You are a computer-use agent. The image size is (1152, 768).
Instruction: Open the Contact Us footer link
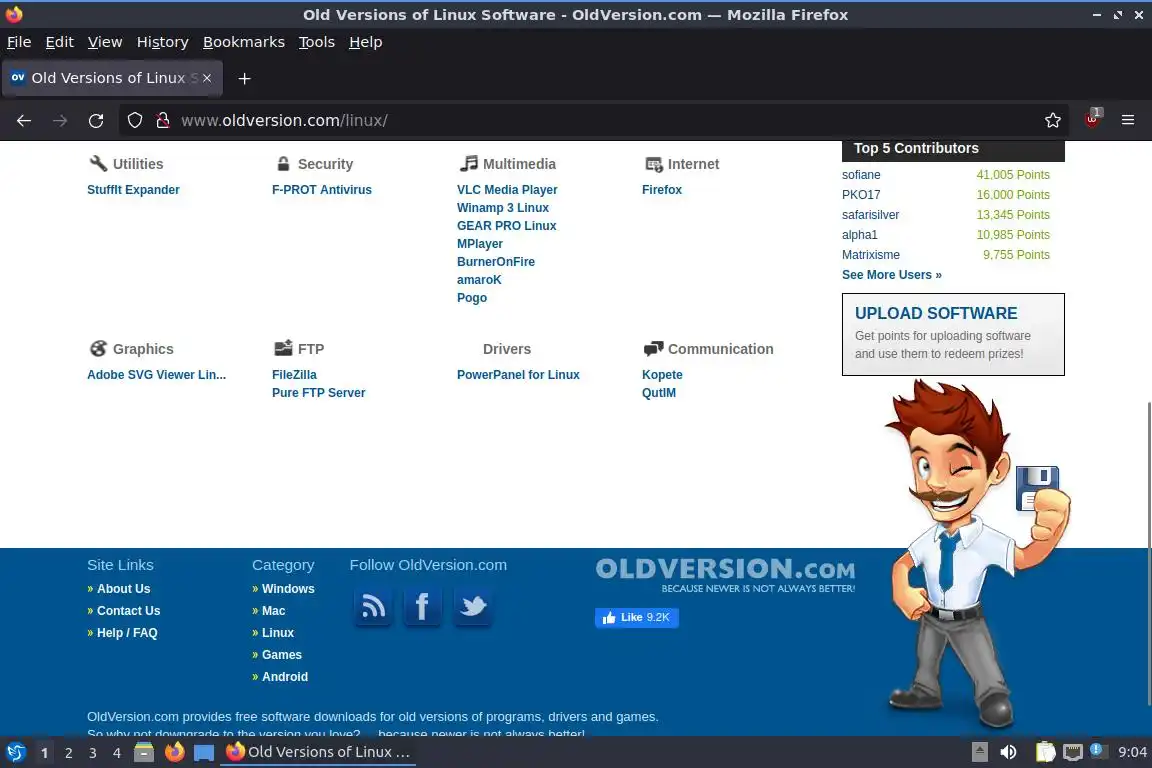point(129,611)
